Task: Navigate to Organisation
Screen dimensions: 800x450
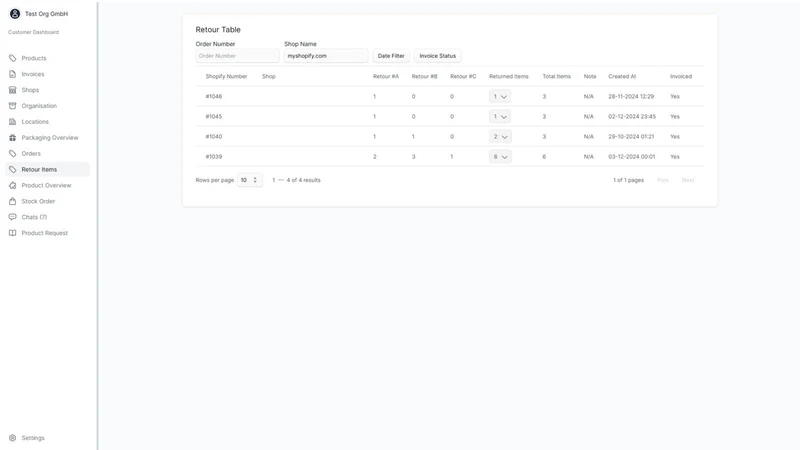Action: point(47,106)
